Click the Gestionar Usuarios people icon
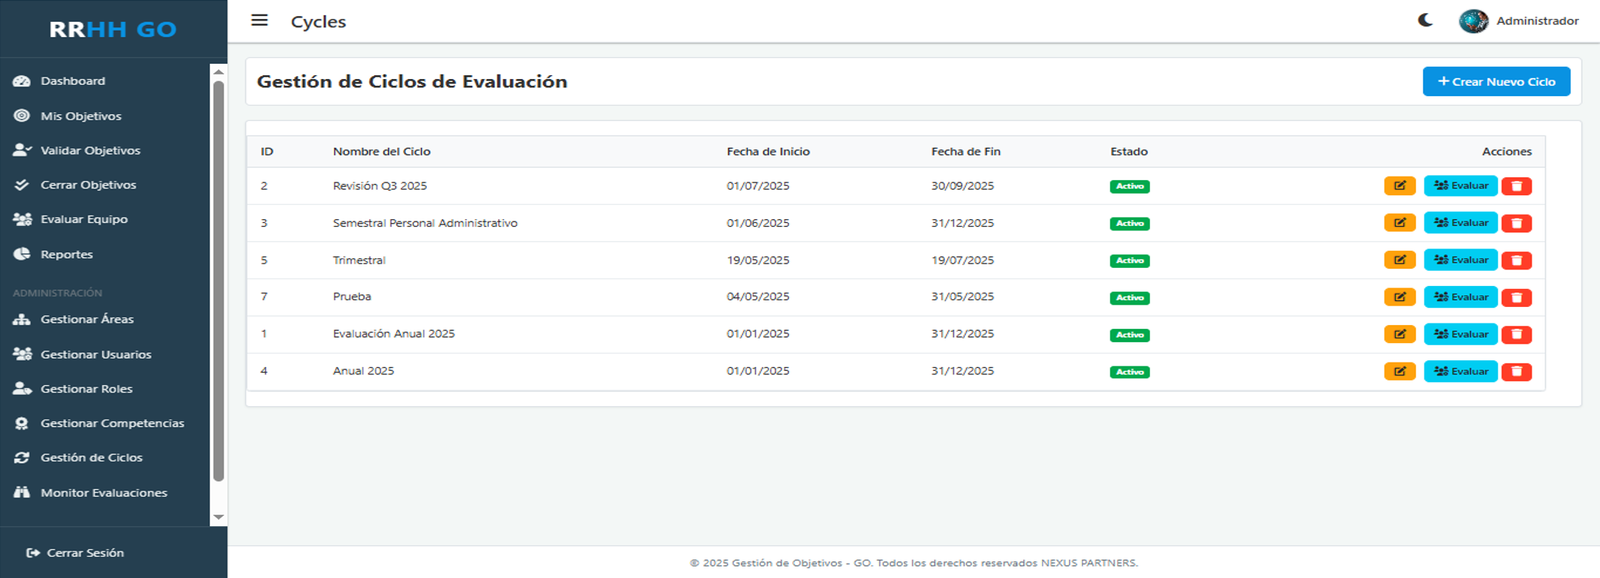The height and width of the screenshot is (578, 1600). tap(21, 354)
